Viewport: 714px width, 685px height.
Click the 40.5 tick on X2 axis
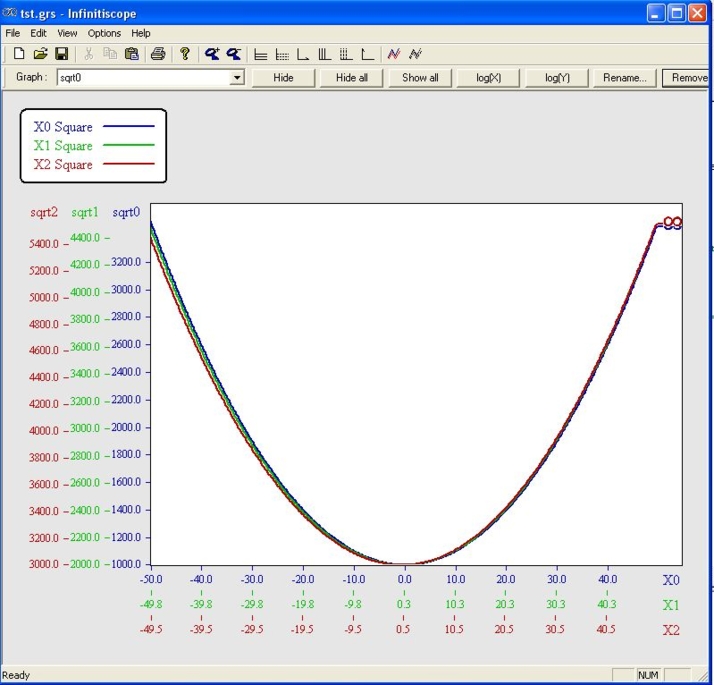(606, 629)
